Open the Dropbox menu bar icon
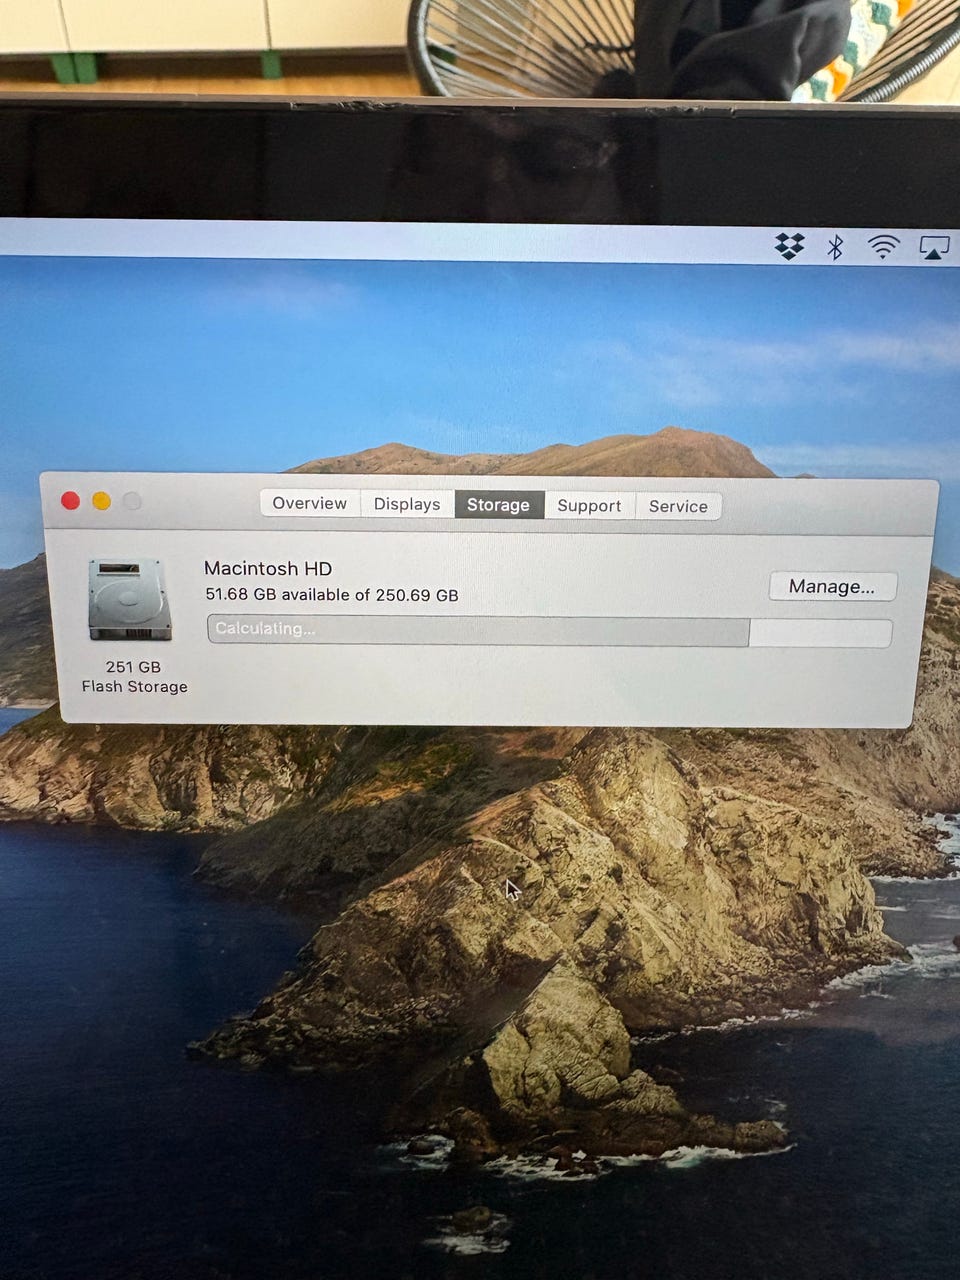This screenshot has height=1280, width=960. [x=790, y=246]
